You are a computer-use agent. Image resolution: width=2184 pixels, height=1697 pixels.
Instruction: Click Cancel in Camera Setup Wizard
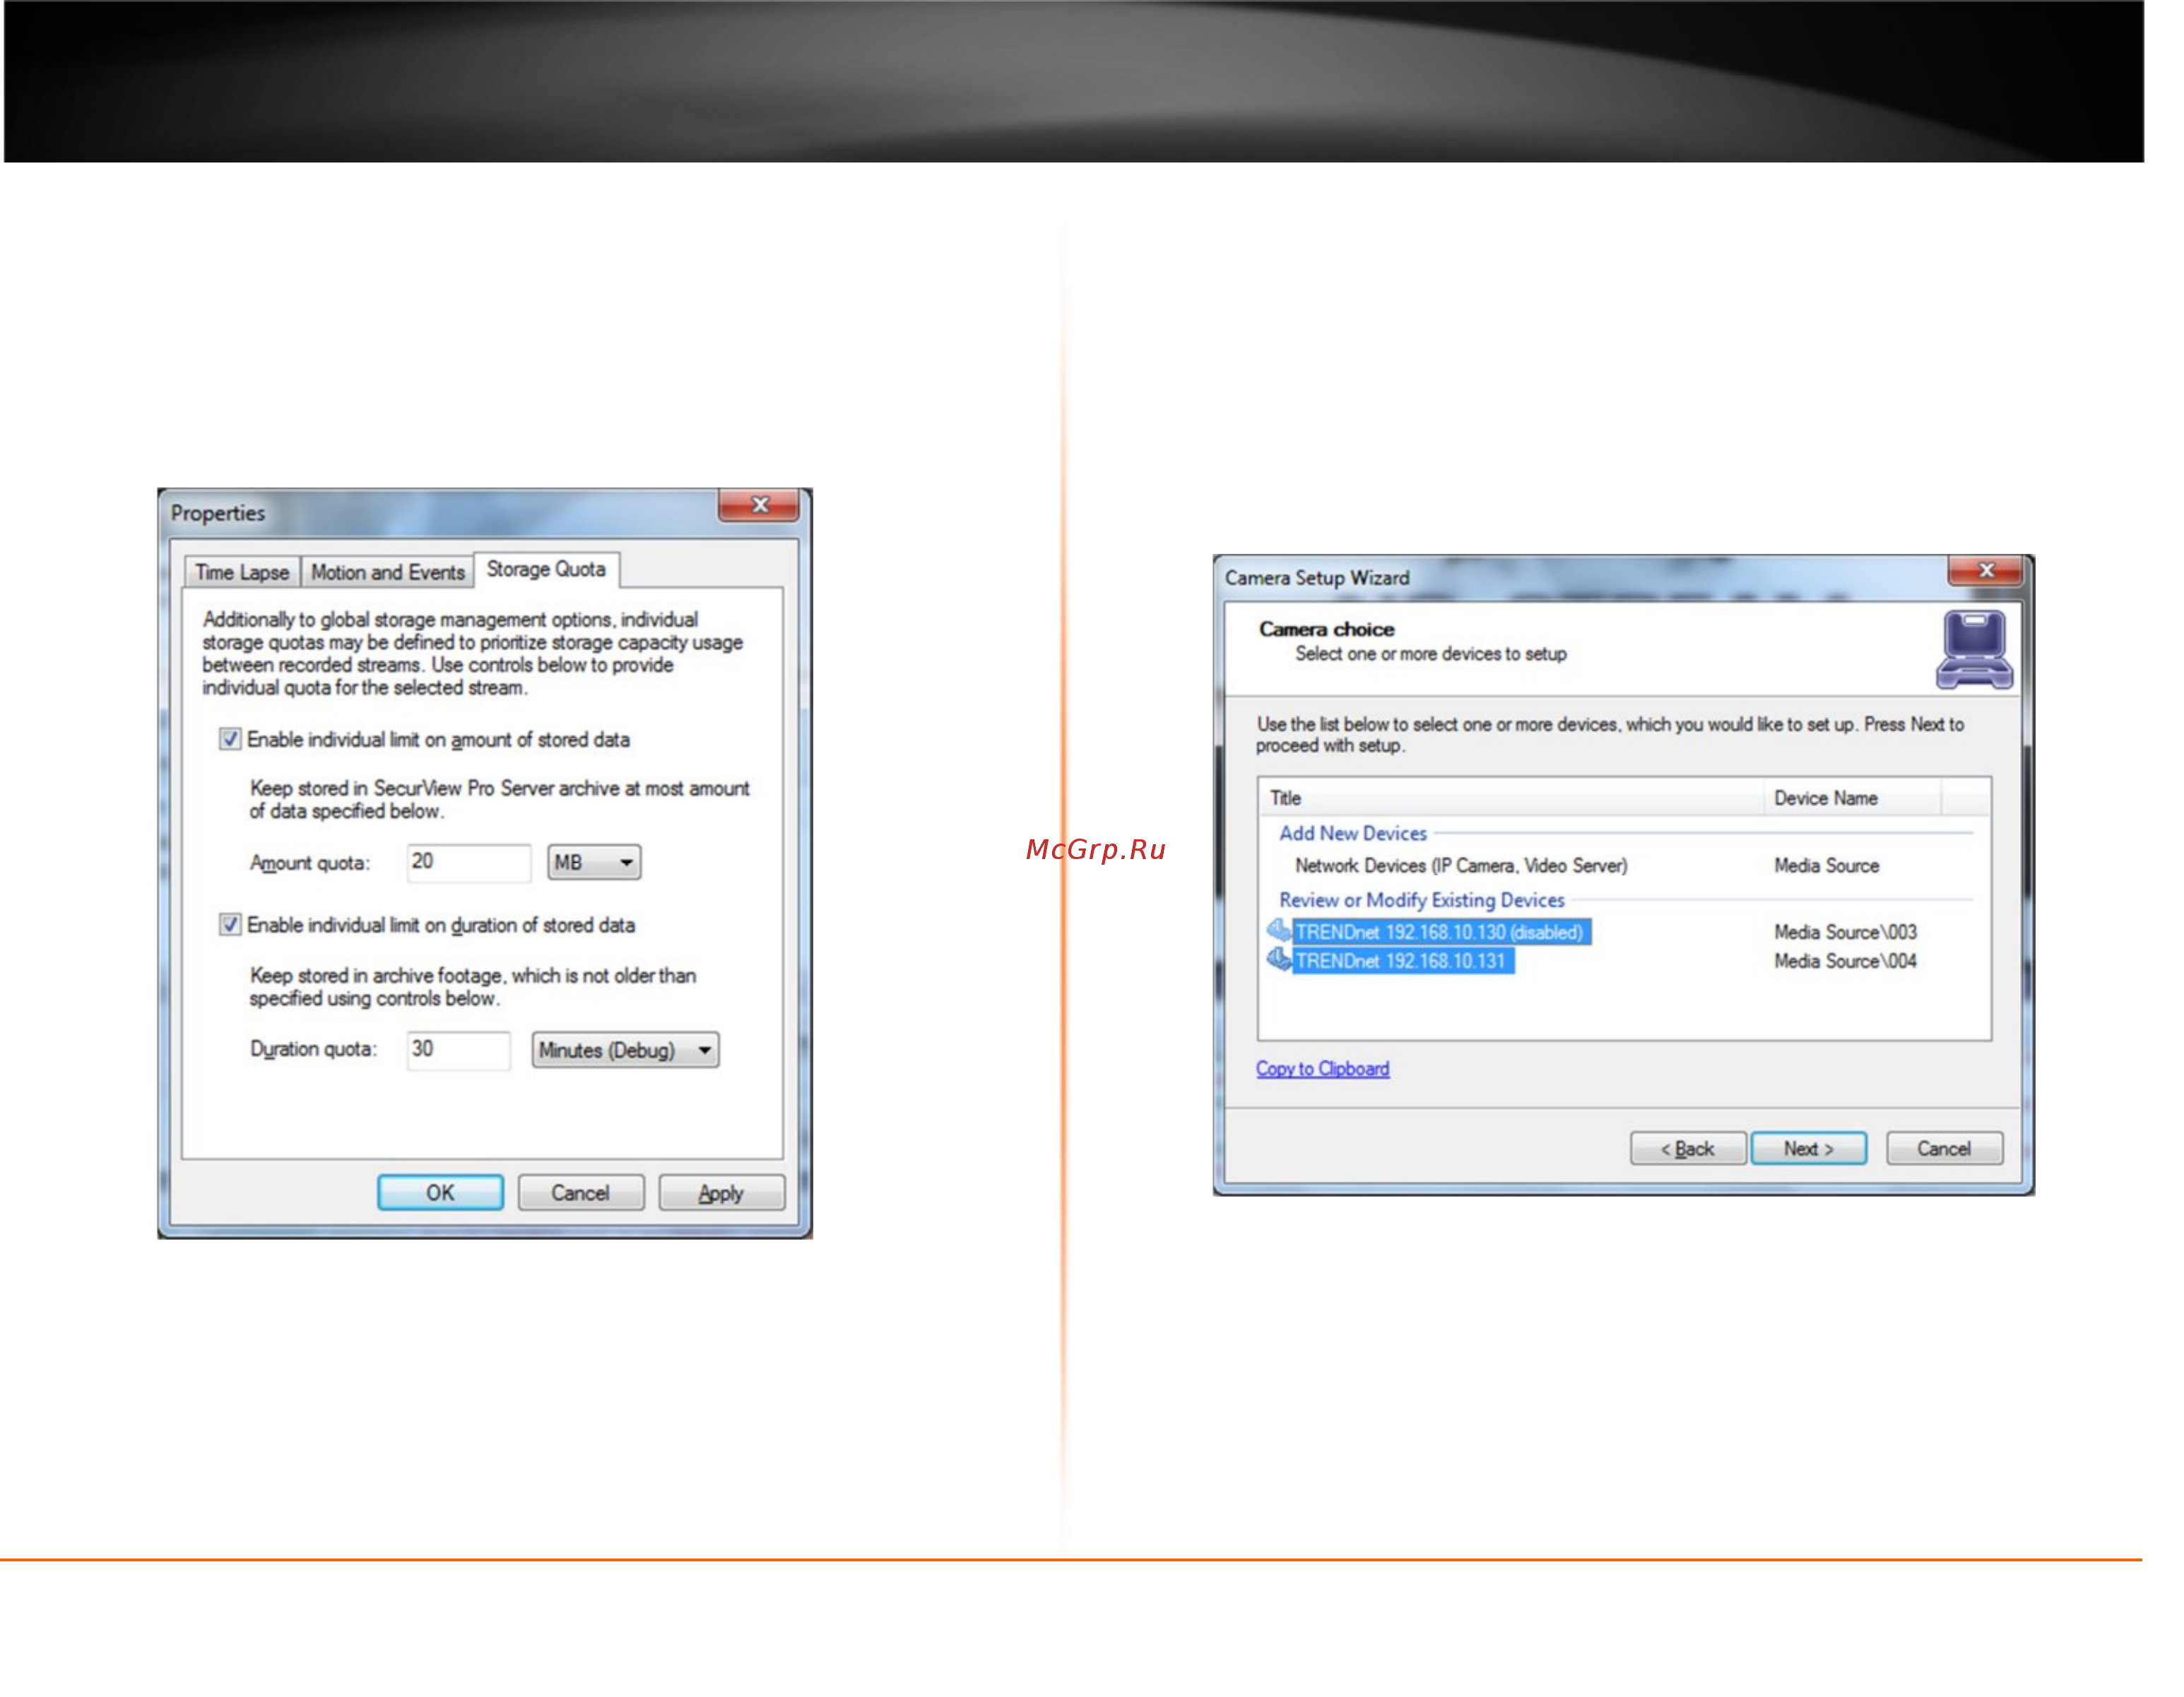[1944, 1149]
